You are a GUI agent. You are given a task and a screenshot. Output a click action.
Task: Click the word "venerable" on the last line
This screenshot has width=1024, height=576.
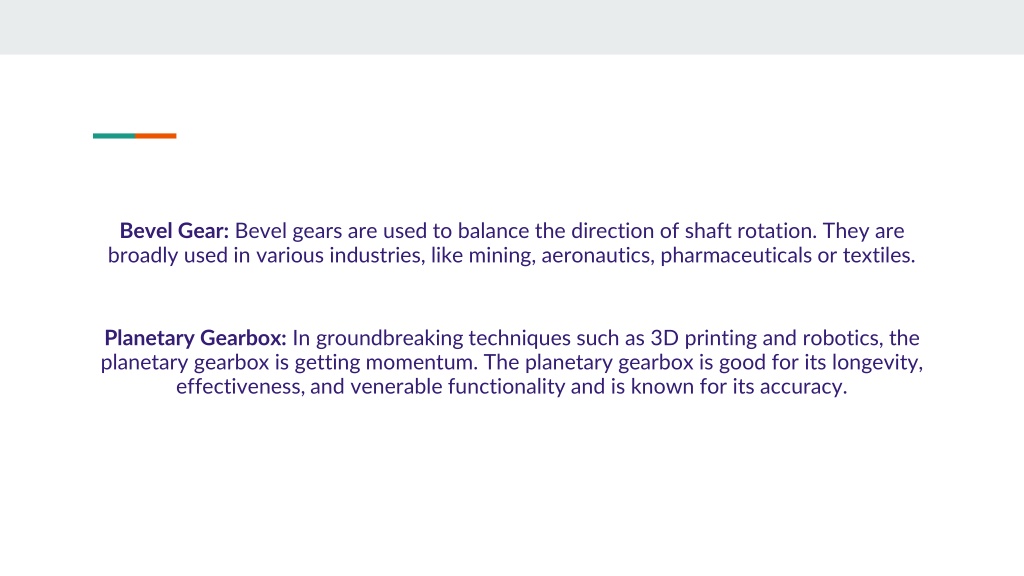coord(396,387)
